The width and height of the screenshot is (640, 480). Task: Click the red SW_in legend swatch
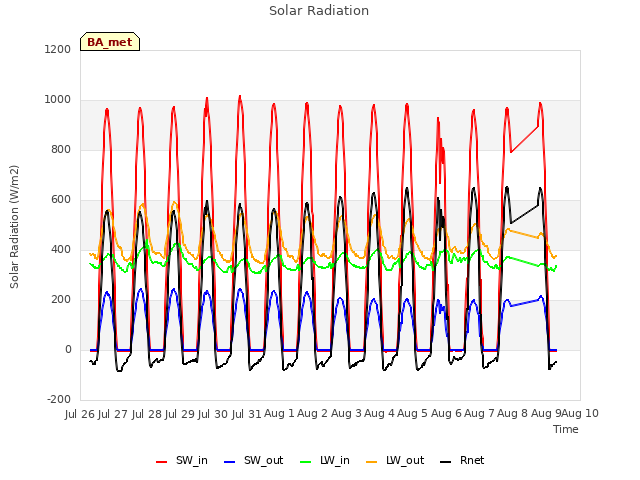(x=162, y=462)
